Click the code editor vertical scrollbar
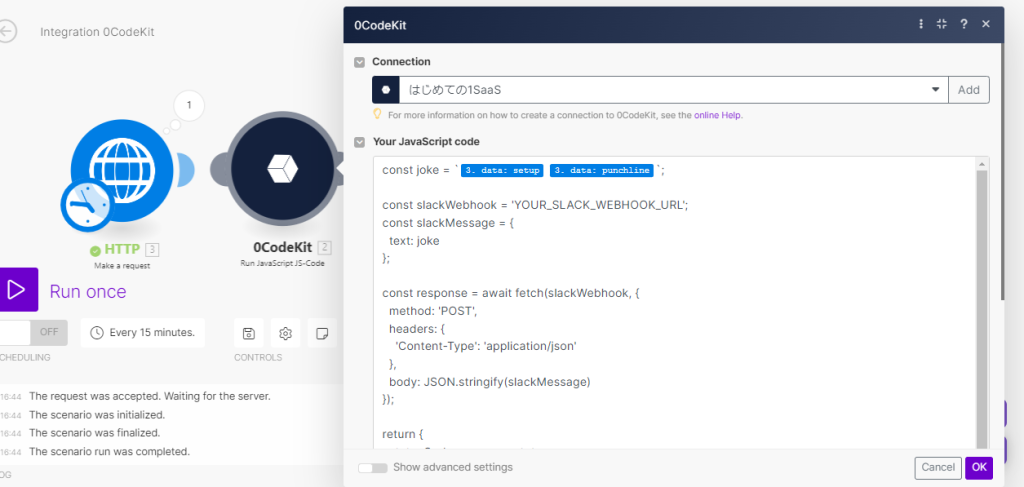 click(x=983, y=310)
